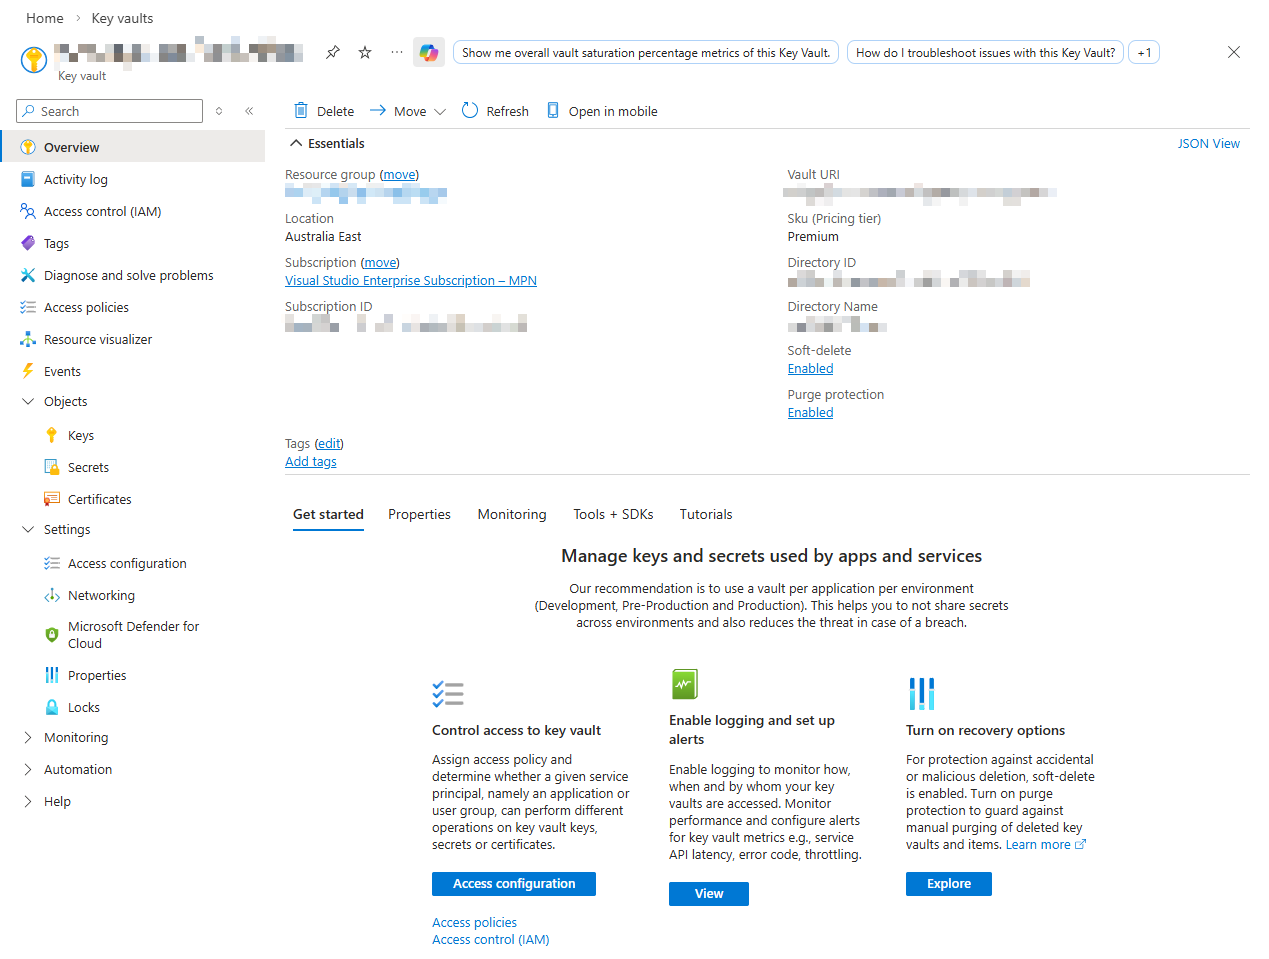Switch to the Tools + SDKs tab

click(613, 515)
